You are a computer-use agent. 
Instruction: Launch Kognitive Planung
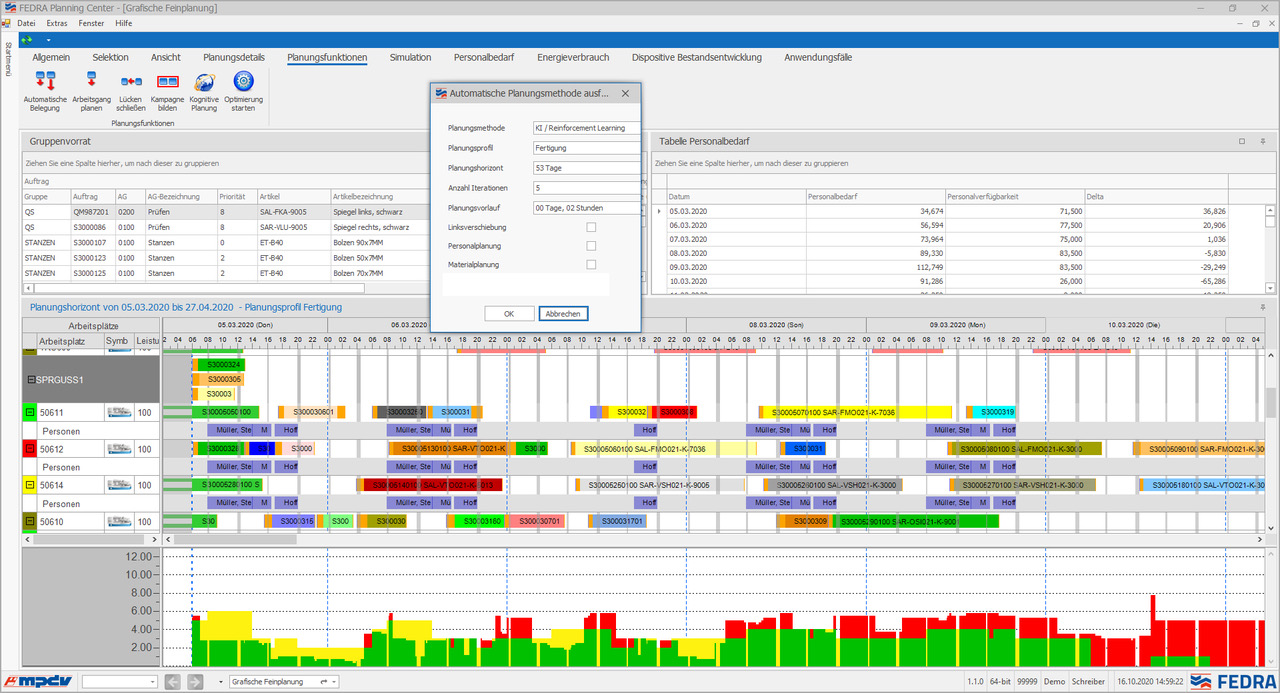pos(204,90)
